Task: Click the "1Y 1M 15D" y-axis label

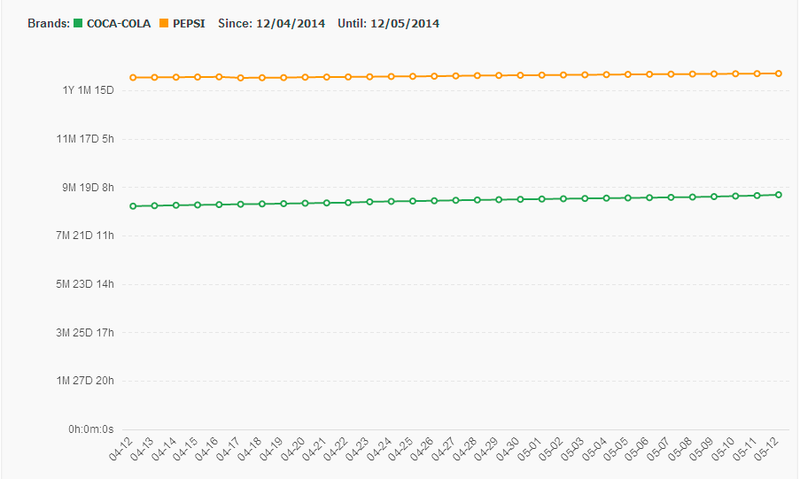Action: (90, 90)
